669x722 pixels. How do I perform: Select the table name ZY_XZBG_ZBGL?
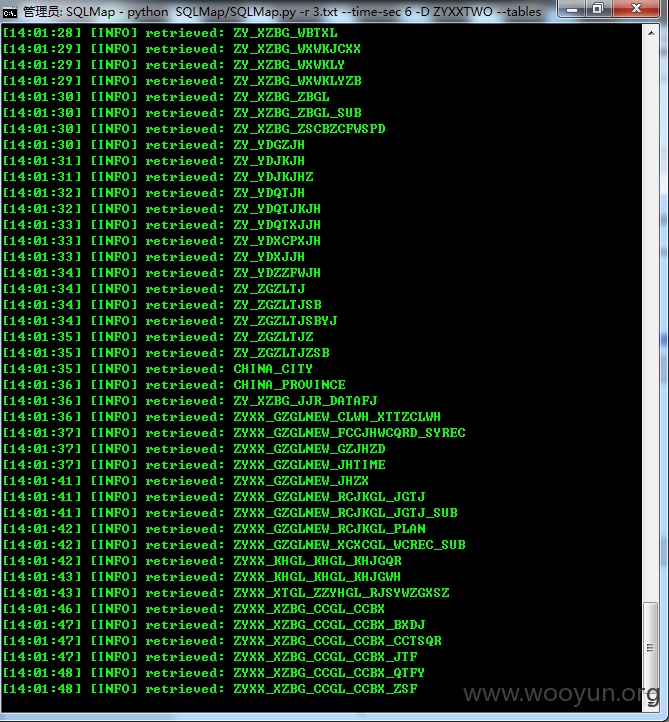281,97
